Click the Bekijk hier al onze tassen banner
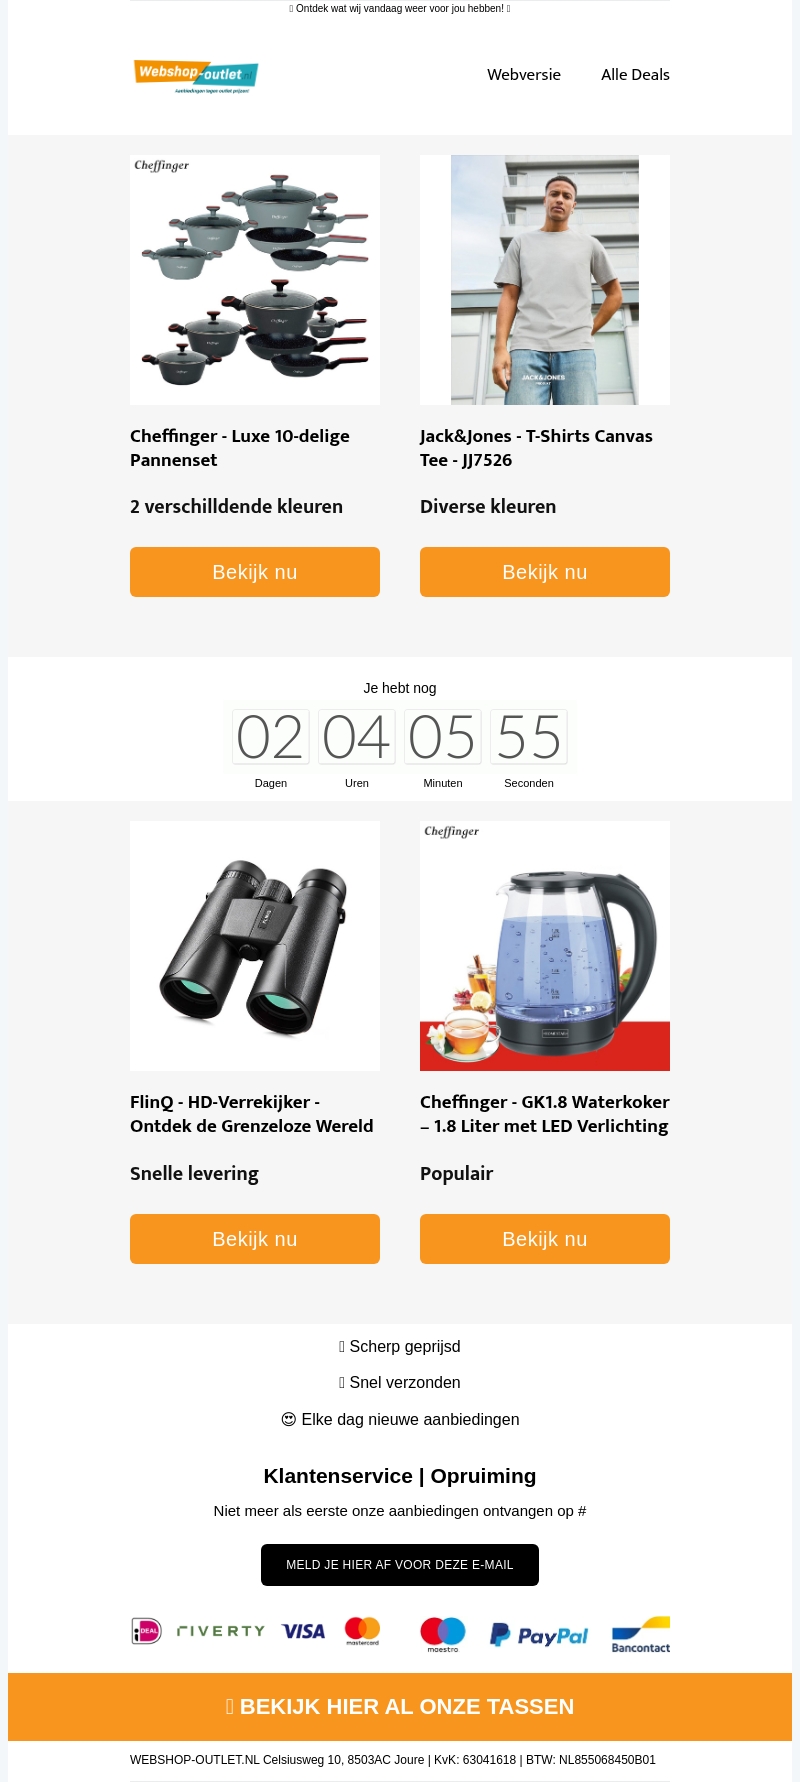Image resolution: width=800 pixels, height=1782 pixels. click(400, 1707)
